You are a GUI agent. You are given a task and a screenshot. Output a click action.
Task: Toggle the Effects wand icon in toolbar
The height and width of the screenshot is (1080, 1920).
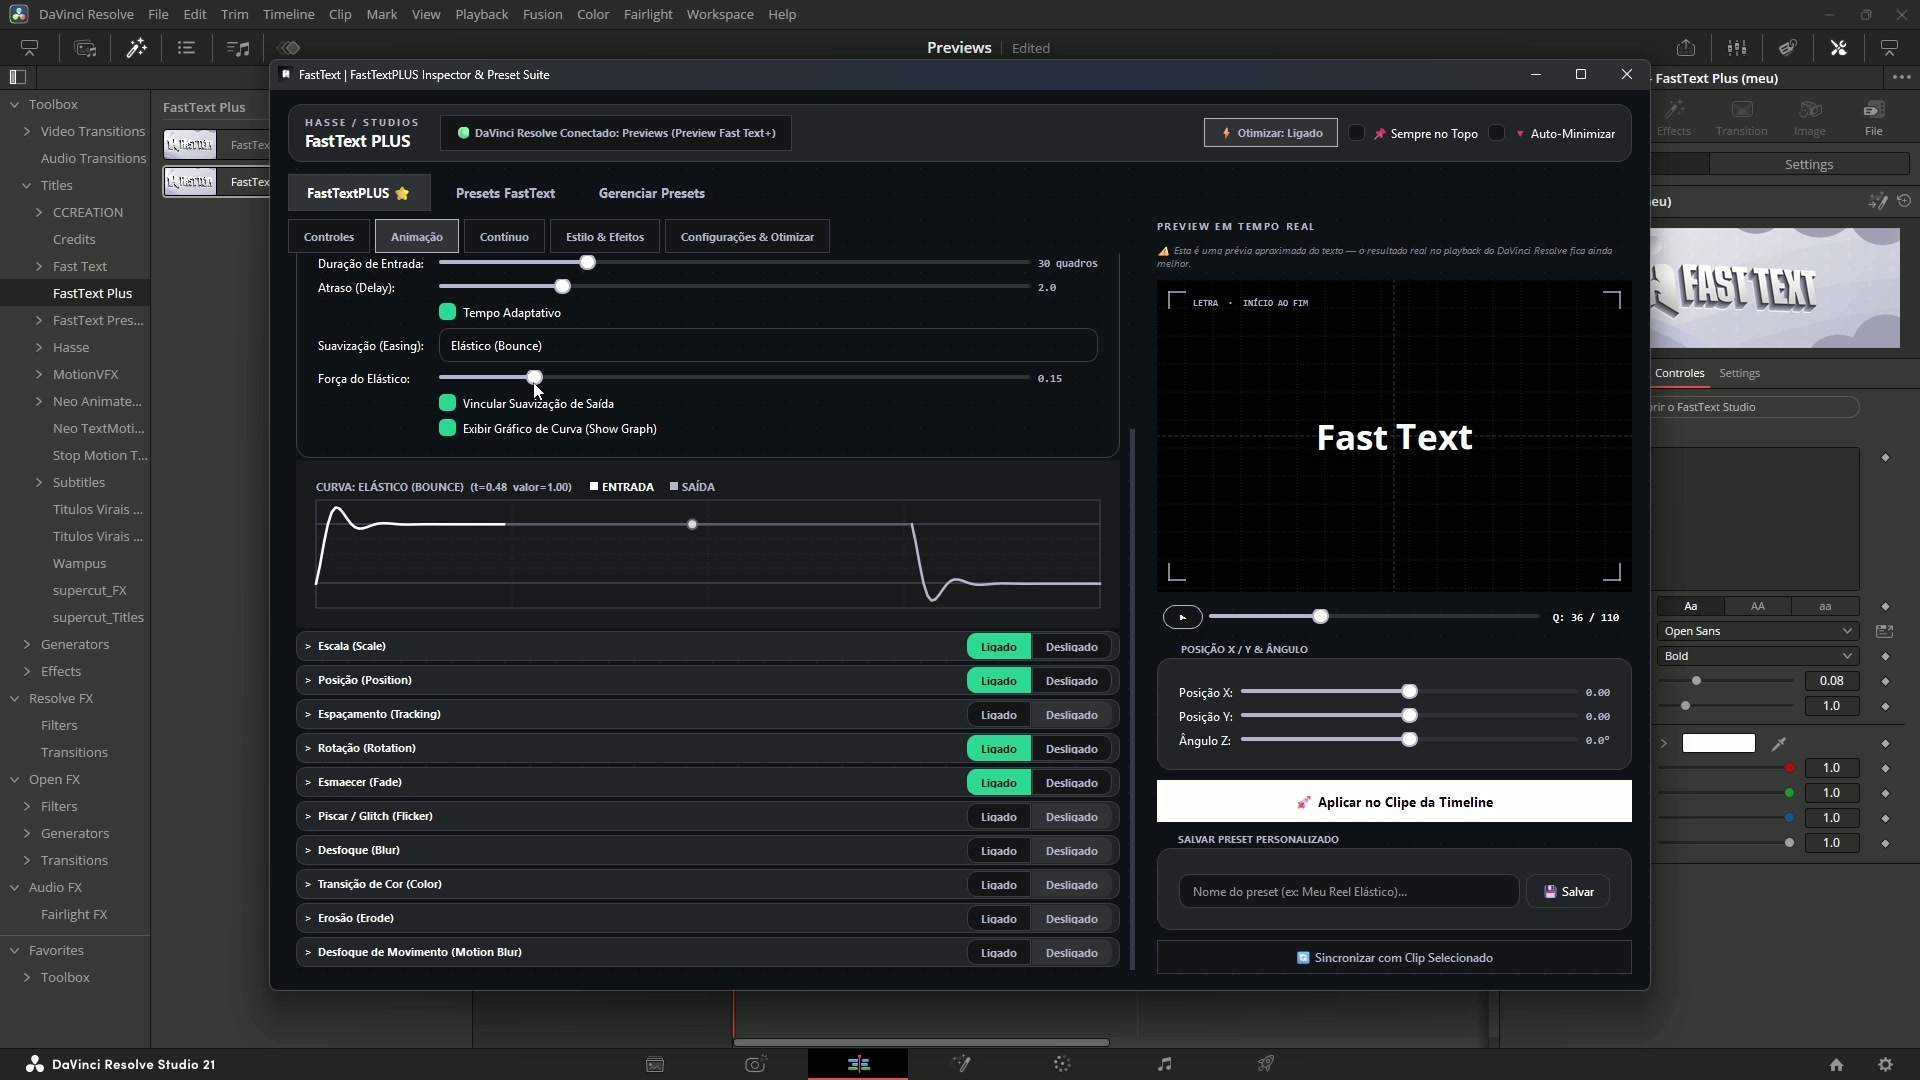[x=136, y=48]
